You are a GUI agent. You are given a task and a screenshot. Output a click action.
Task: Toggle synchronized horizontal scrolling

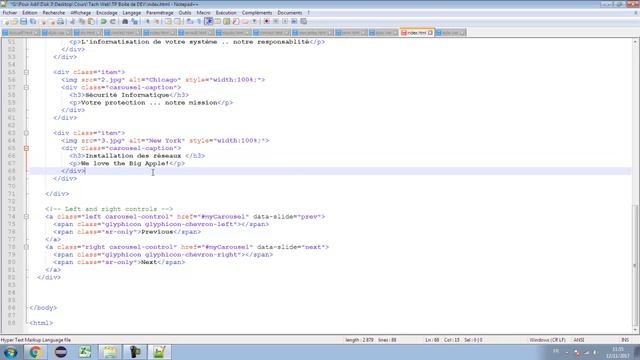click(178, 21)
